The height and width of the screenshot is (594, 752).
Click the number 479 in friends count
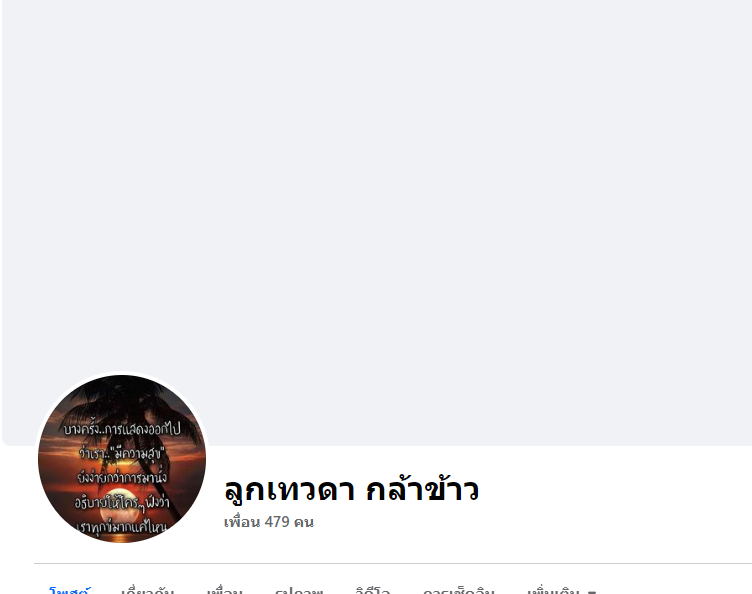pyautogui.click(x=277, y=522)
